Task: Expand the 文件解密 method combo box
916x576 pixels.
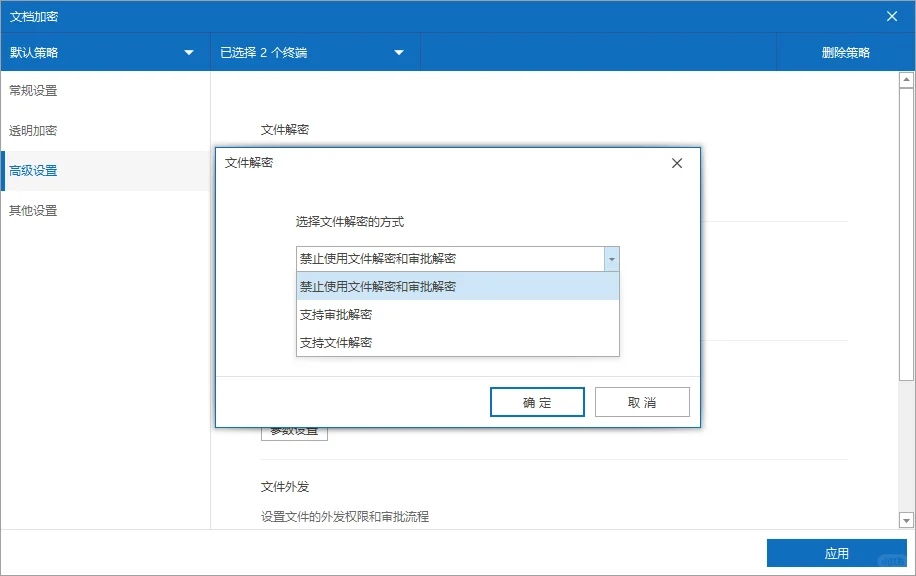Action: (x=611, y=258)
